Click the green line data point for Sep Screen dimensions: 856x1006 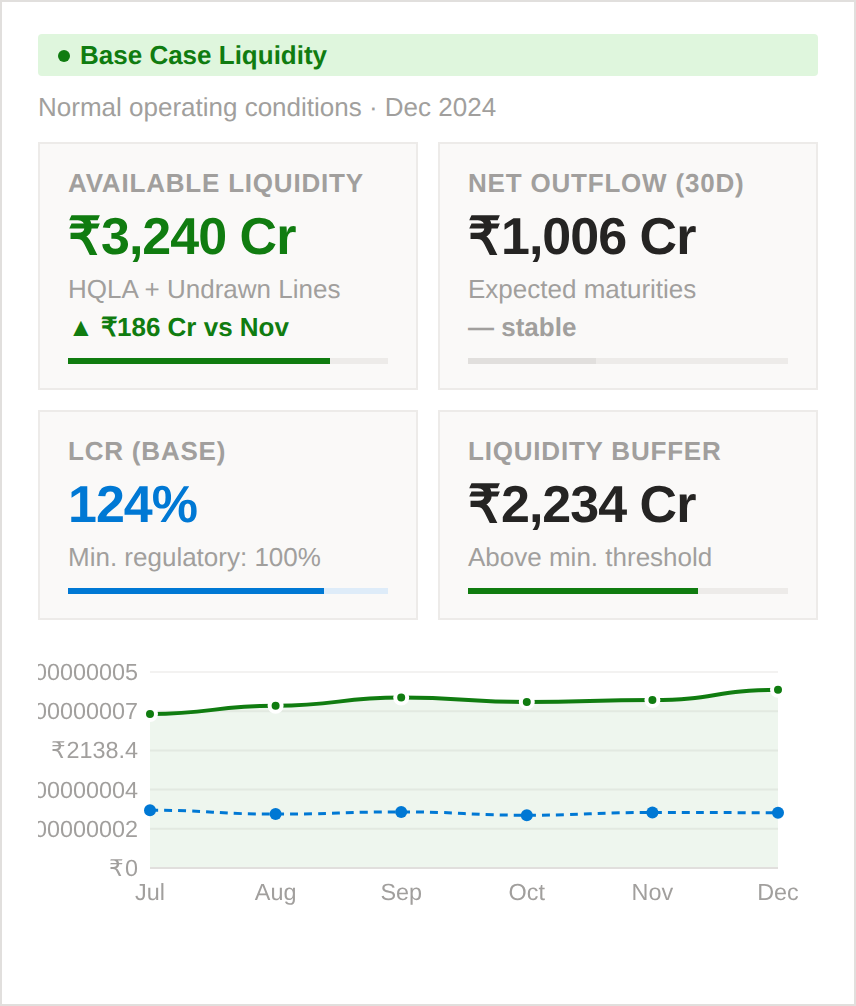pos(401,697)
